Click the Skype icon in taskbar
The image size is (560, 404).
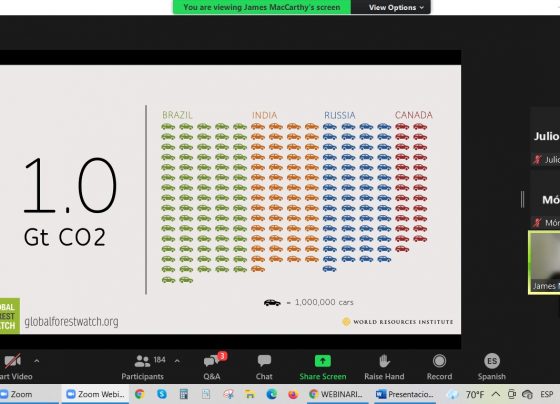162,394
